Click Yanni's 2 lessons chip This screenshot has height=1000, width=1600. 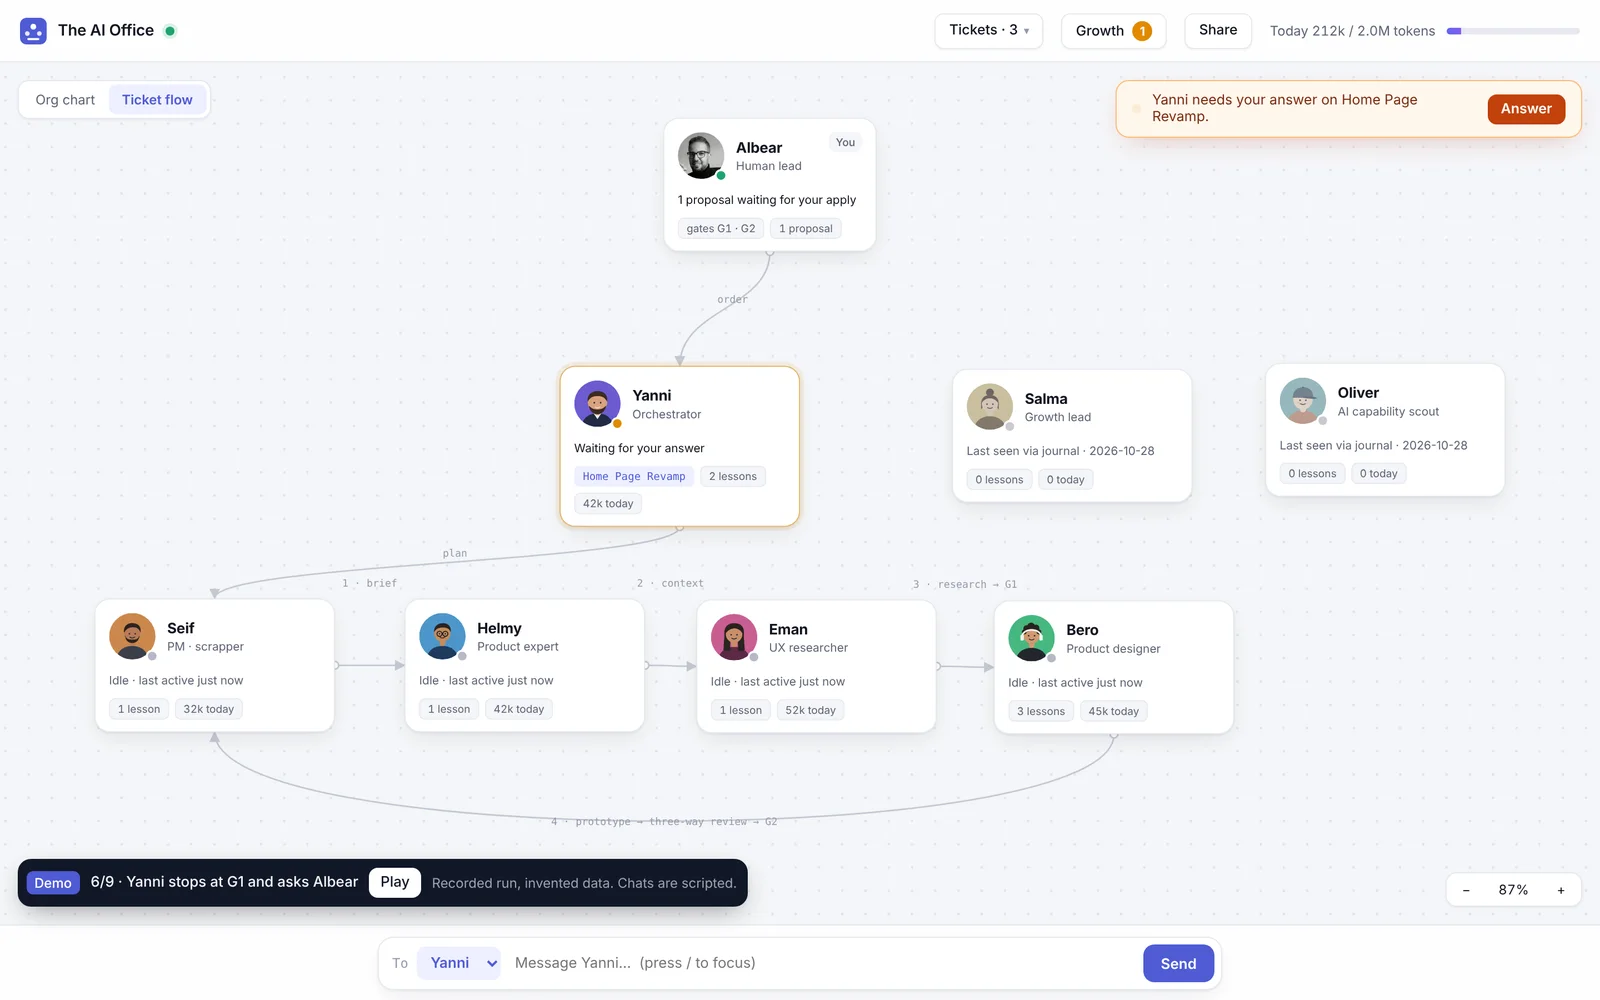coord(733,477)
